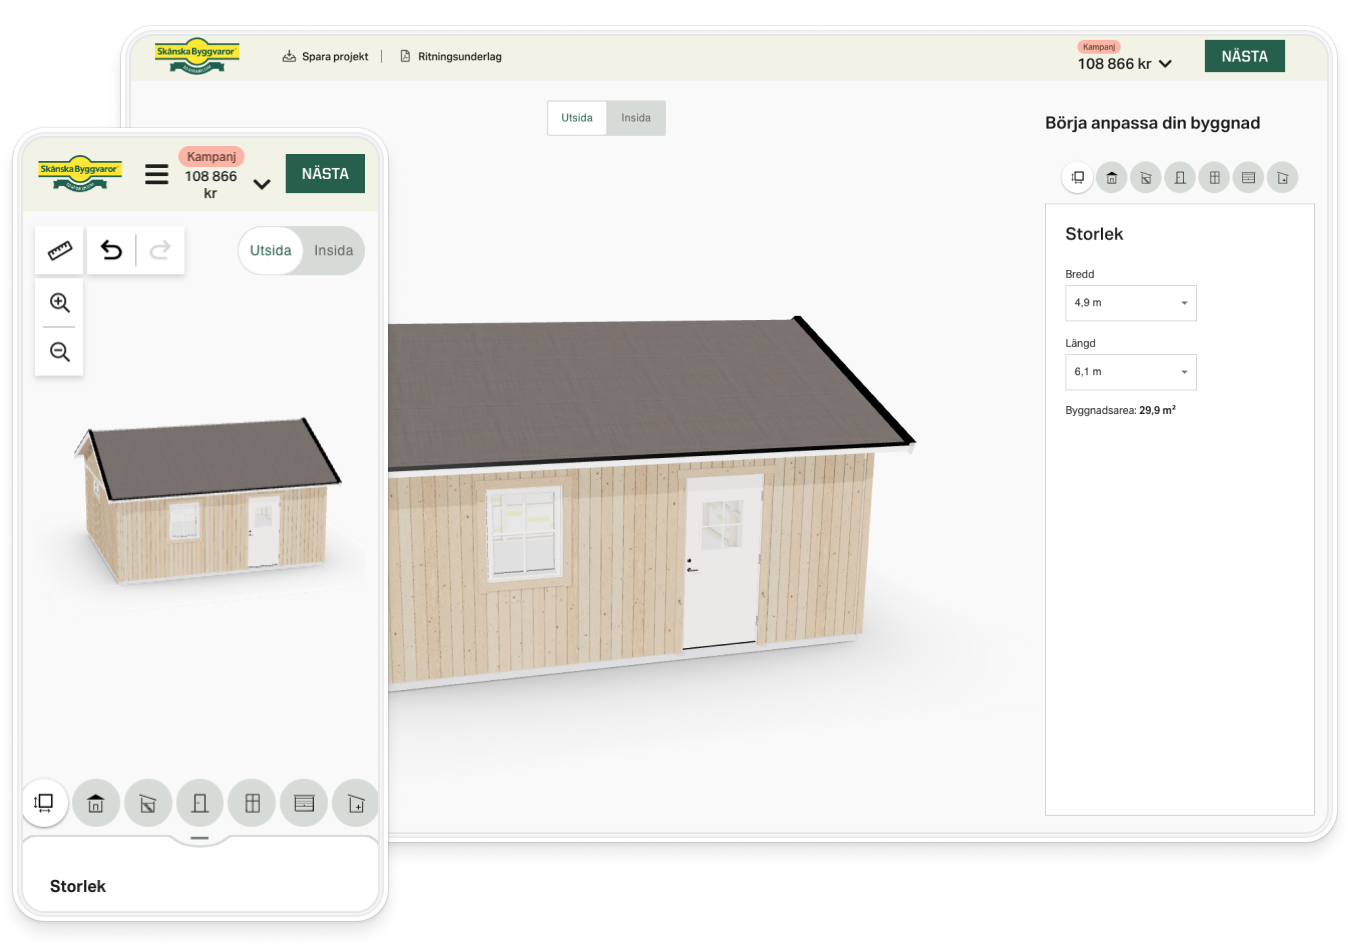
Task: Open add extension icon in mobile view
Action: pos(356,803)
